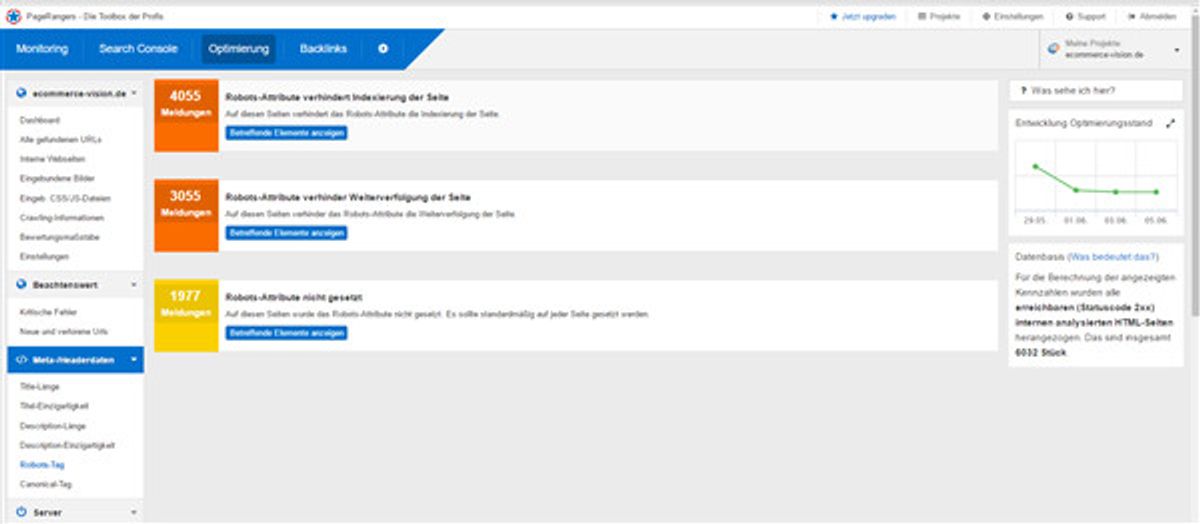Click Abmelden to log out
This screenshot has width=1200, height=524.
coord(1158,17)
